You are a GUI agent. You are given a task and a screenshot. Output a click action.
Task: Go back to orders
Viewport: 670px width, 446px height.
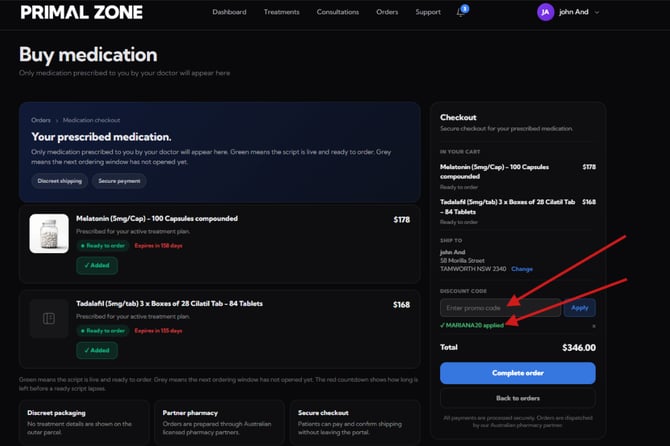[517, 398]
